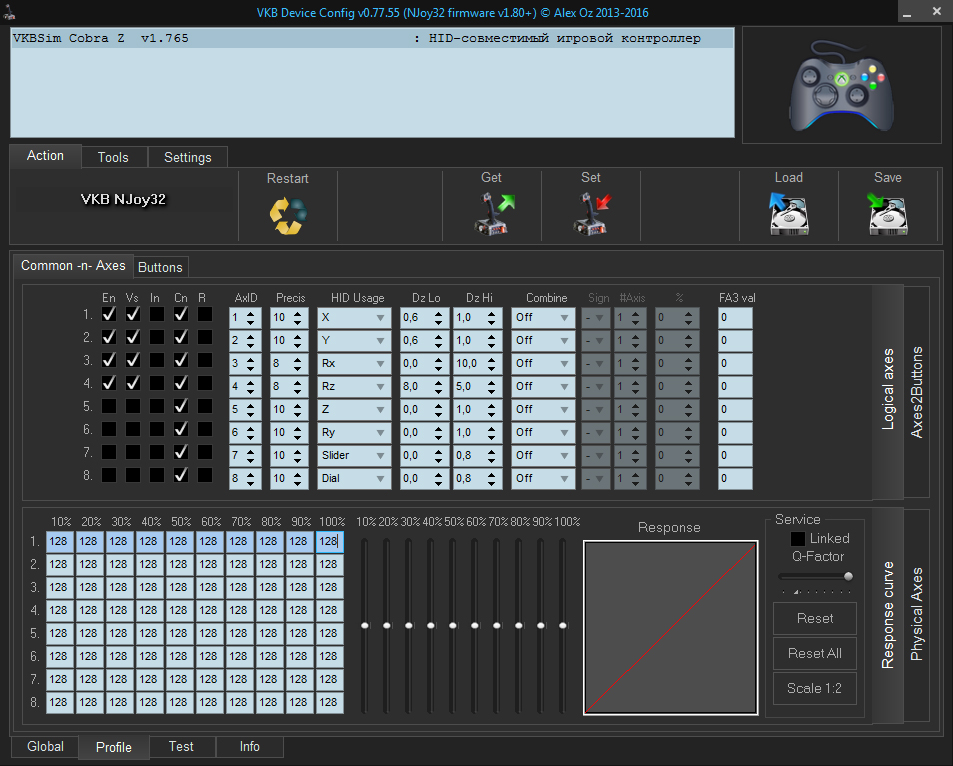Click the Response curve graph
This screenshot has width=953, height=766.
(670, 627)
